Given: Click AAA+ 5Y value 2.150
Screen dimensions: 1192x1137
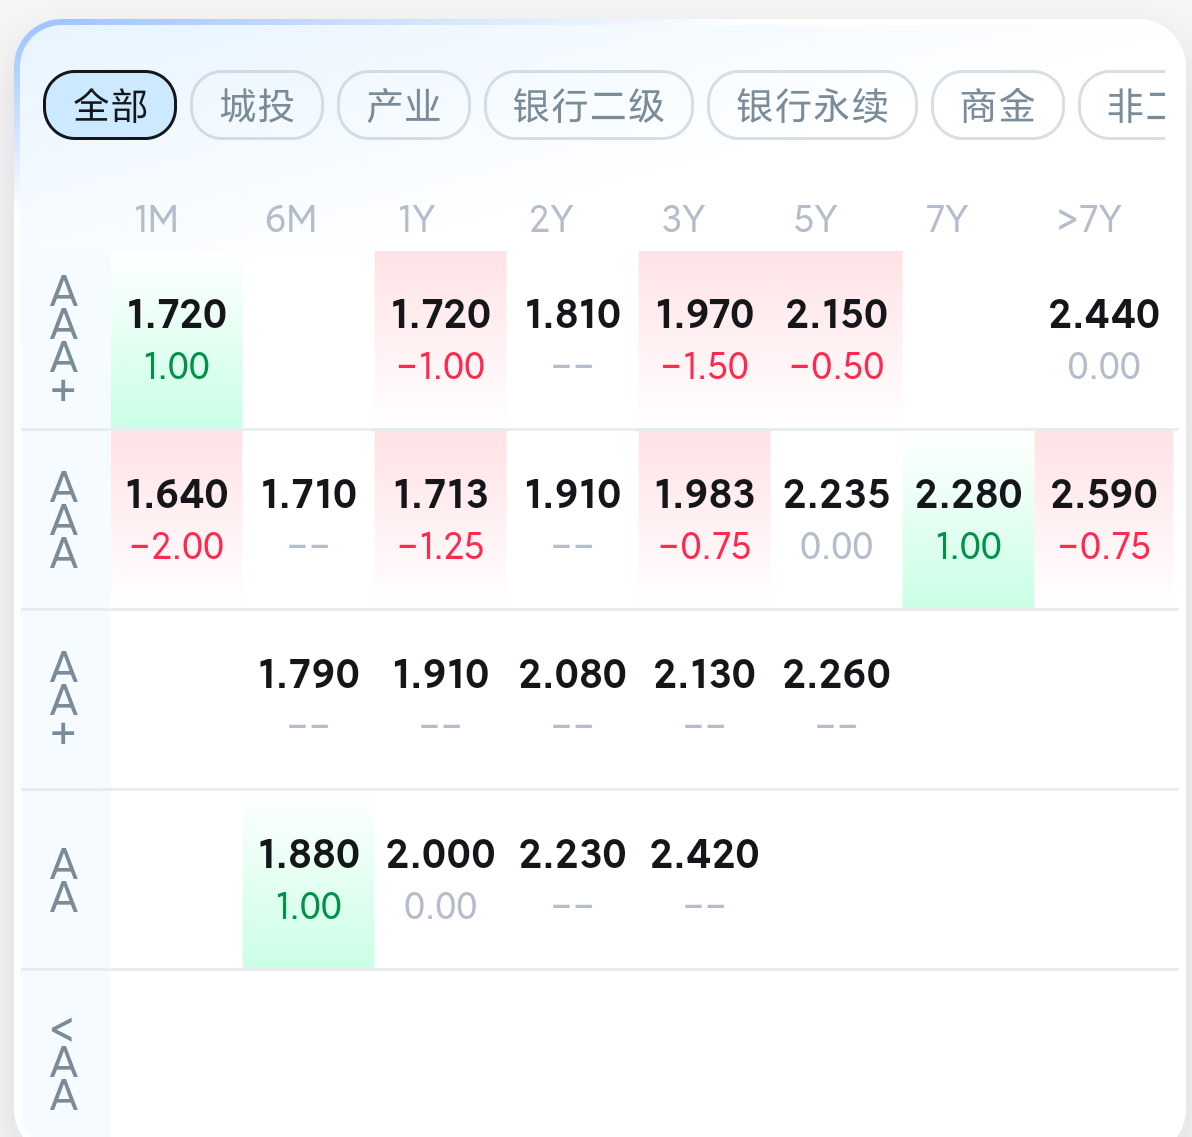Looking at the screenshot, I should [837, 339].
